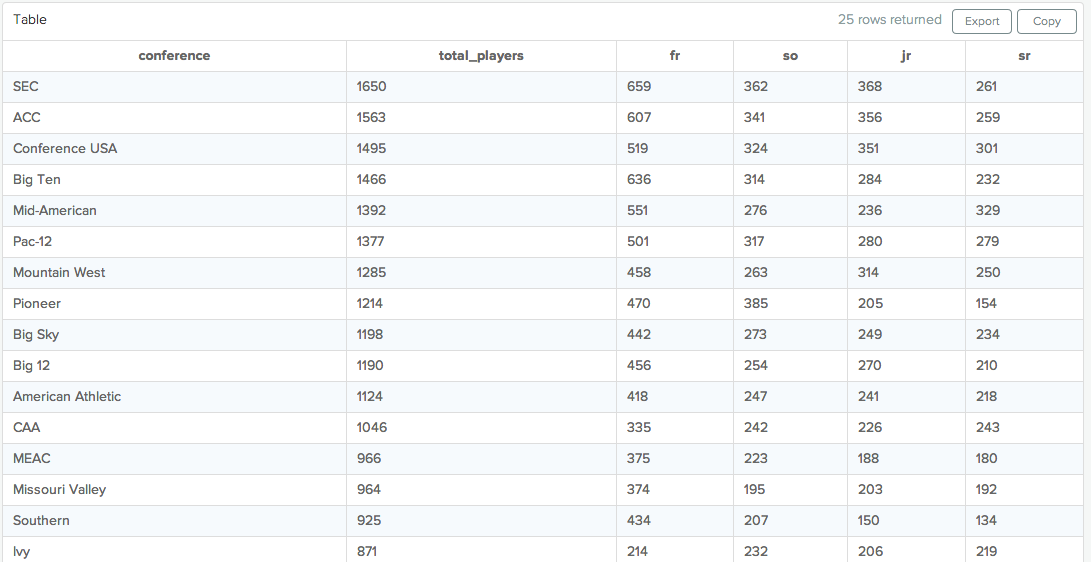This screenshot has width=1091, height=562.
Task: Click the 25 rows returned text
Action: coord(889,20)
